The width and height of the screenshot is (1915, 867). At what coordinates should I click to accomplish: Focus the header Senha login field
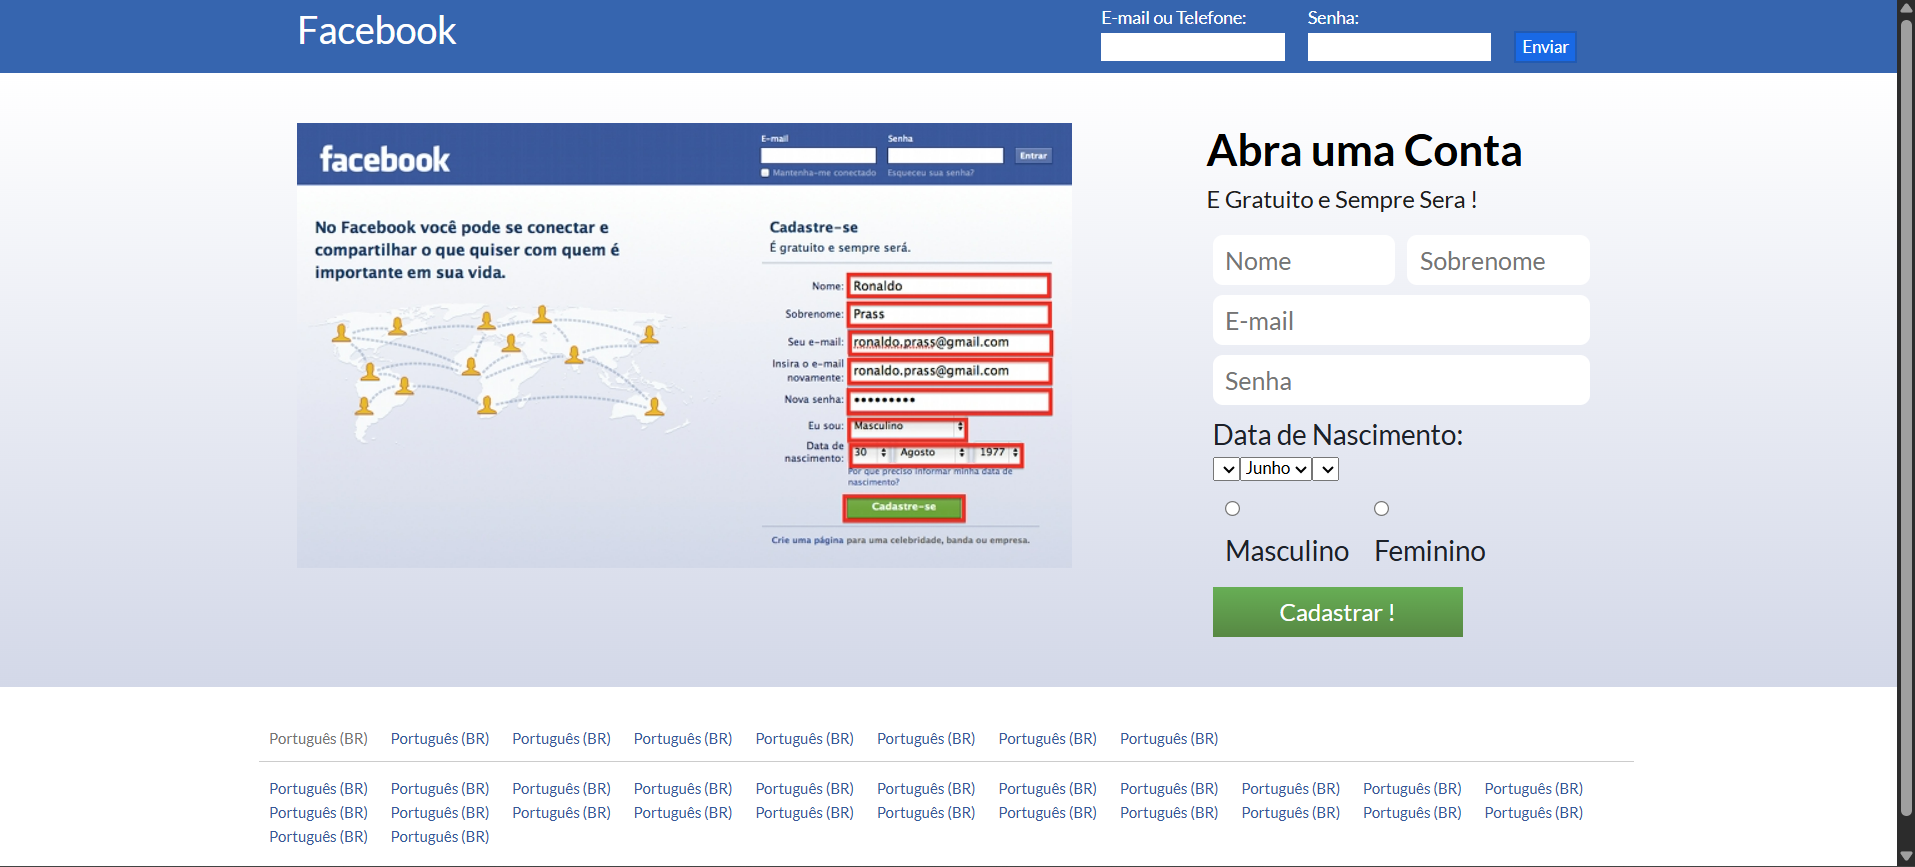1399,47
